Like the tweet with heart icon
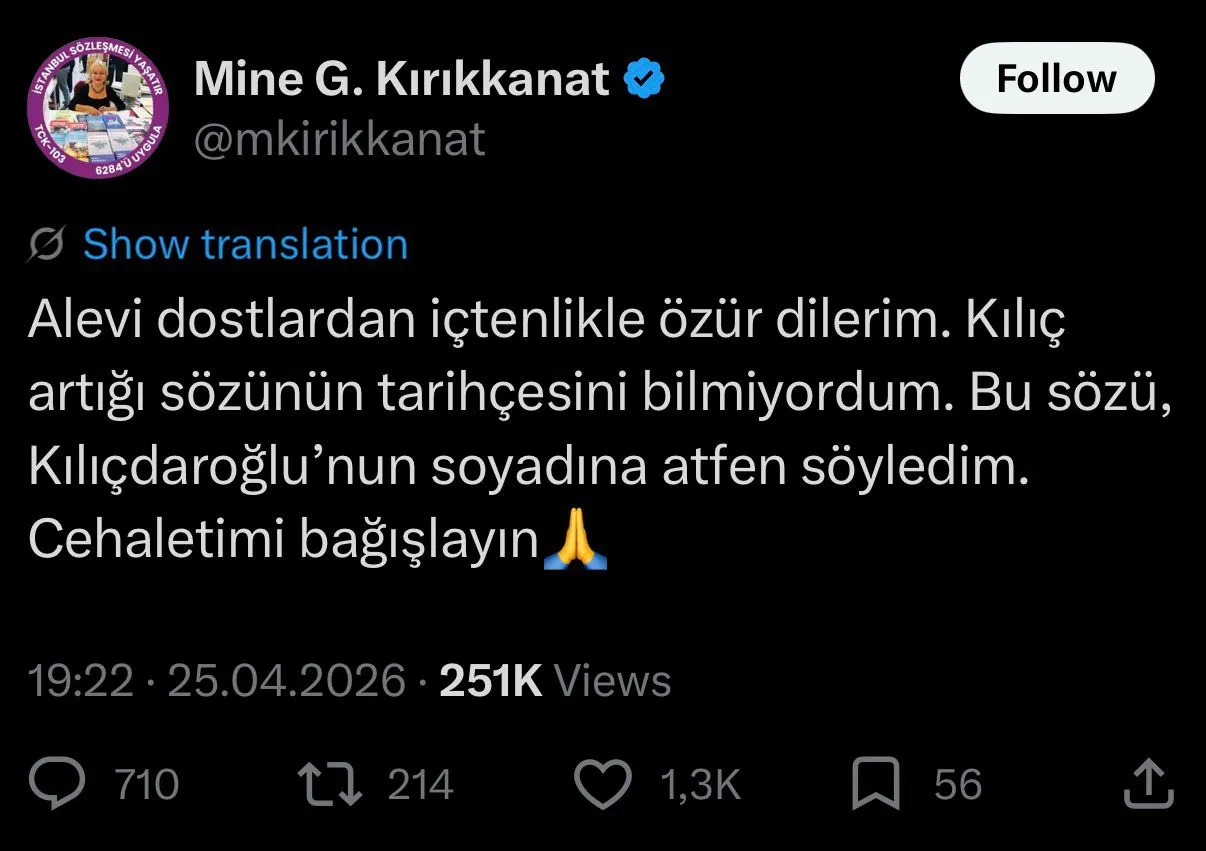Image resolution: width=1206 pixels, height=851 pixels. tap(606, 785)
